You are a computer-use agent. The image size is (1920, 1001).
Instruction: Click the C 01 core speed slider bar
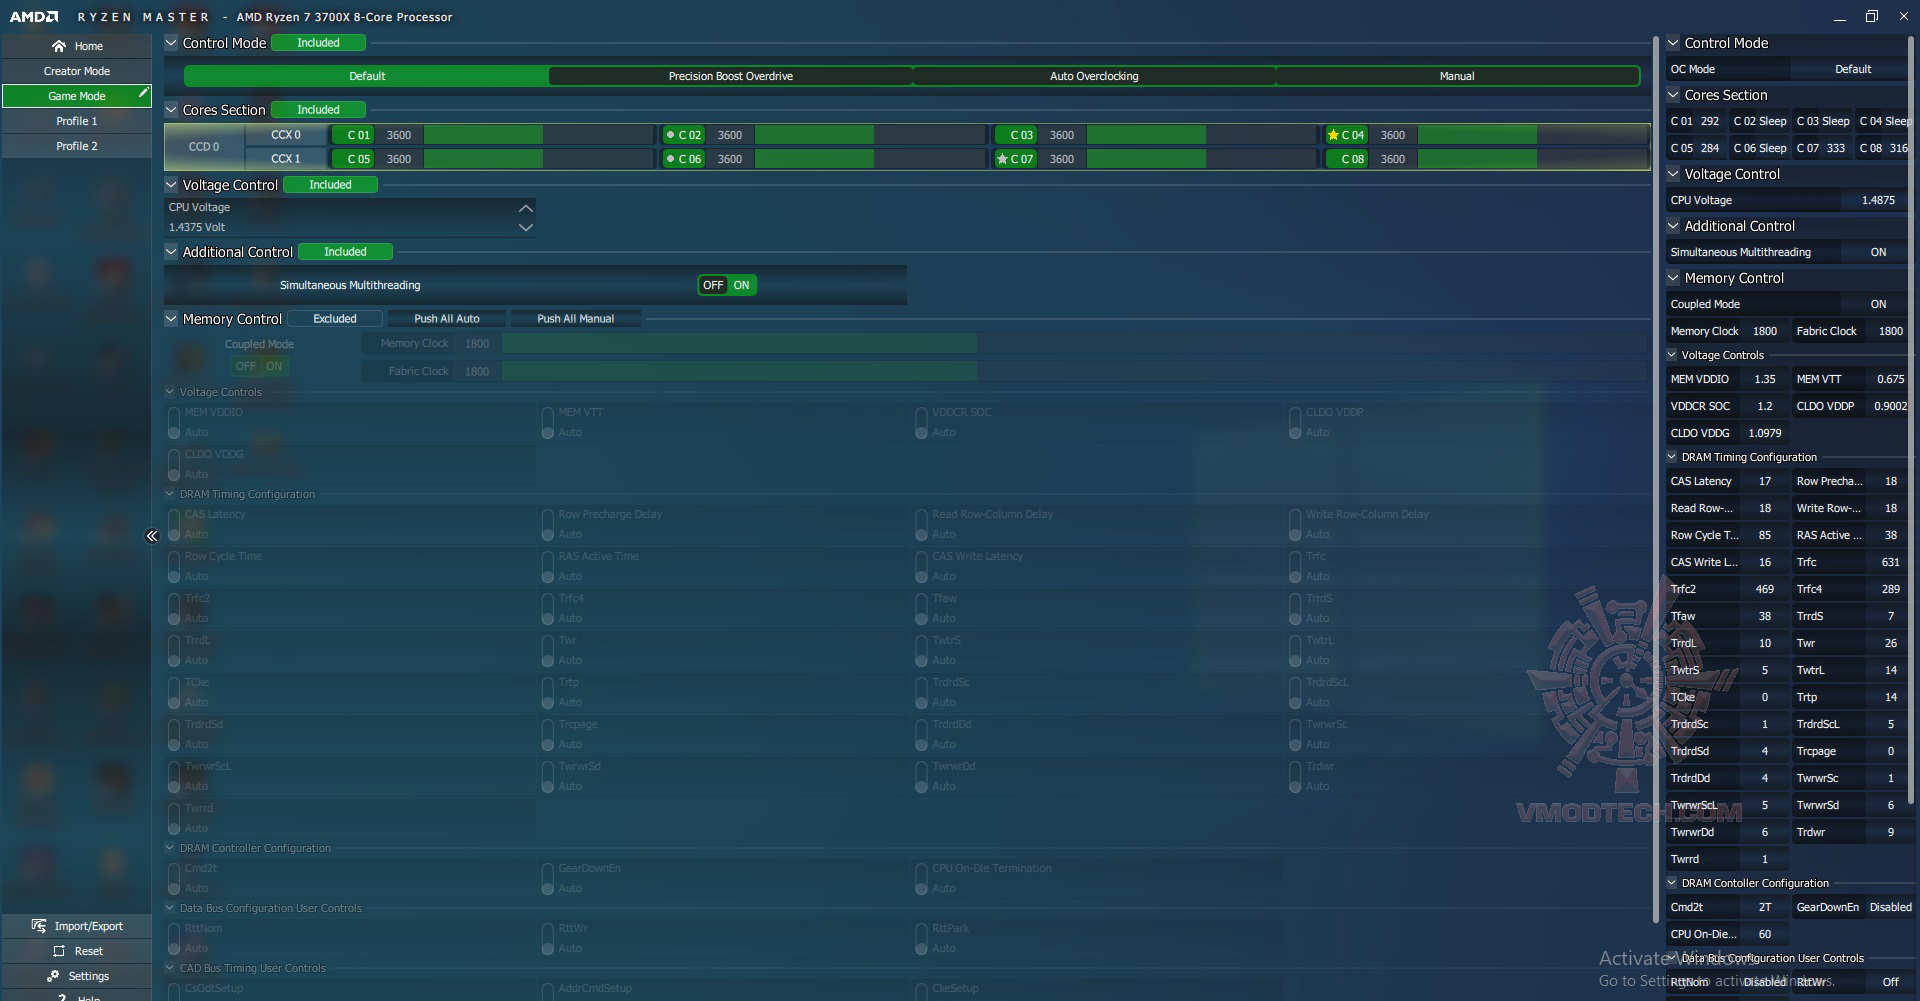click(539, 135)
